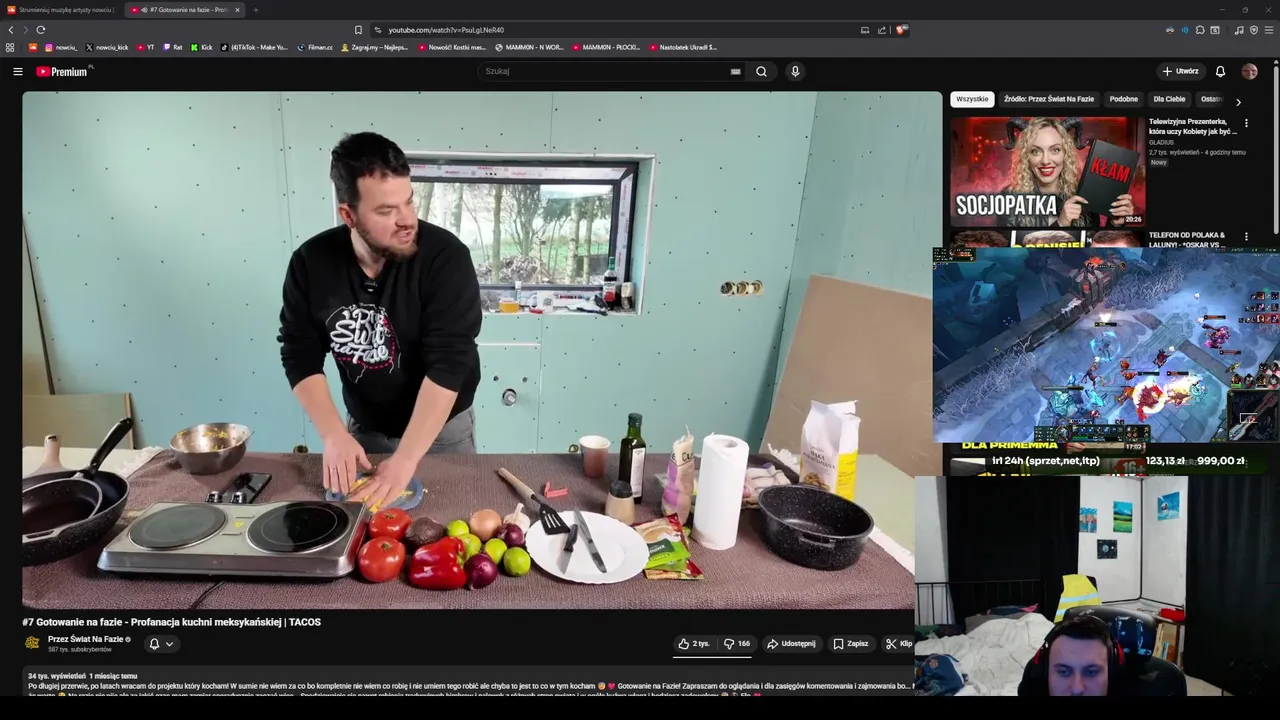This screenshot has height=720, width=1280.
Task: Open the sidebar panel toolbar icon
Action: click(1215, 30)
